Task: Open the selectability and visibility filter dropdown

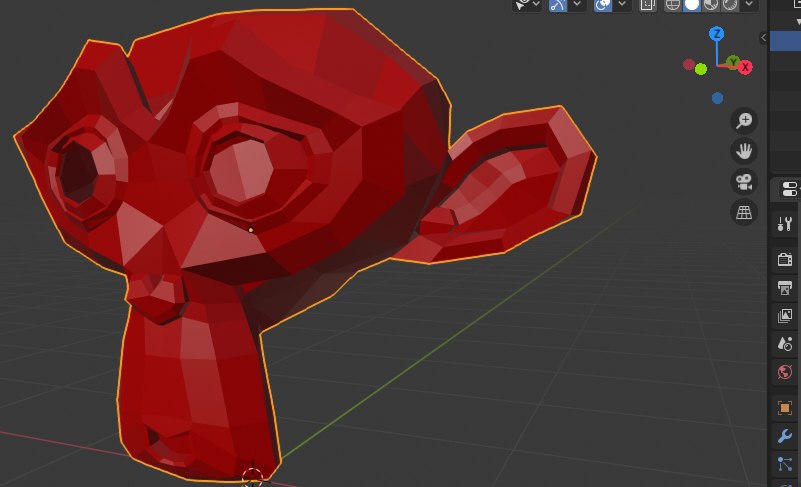Action: click(x=527, y=5)
